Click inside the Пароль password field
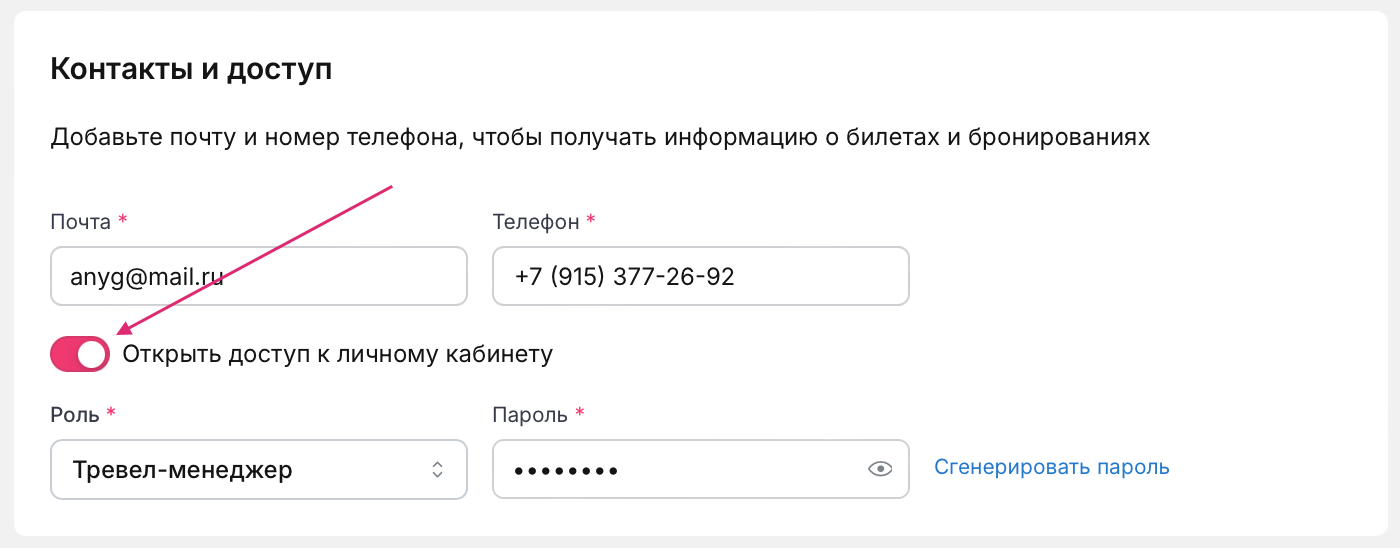 coord(680,469)
